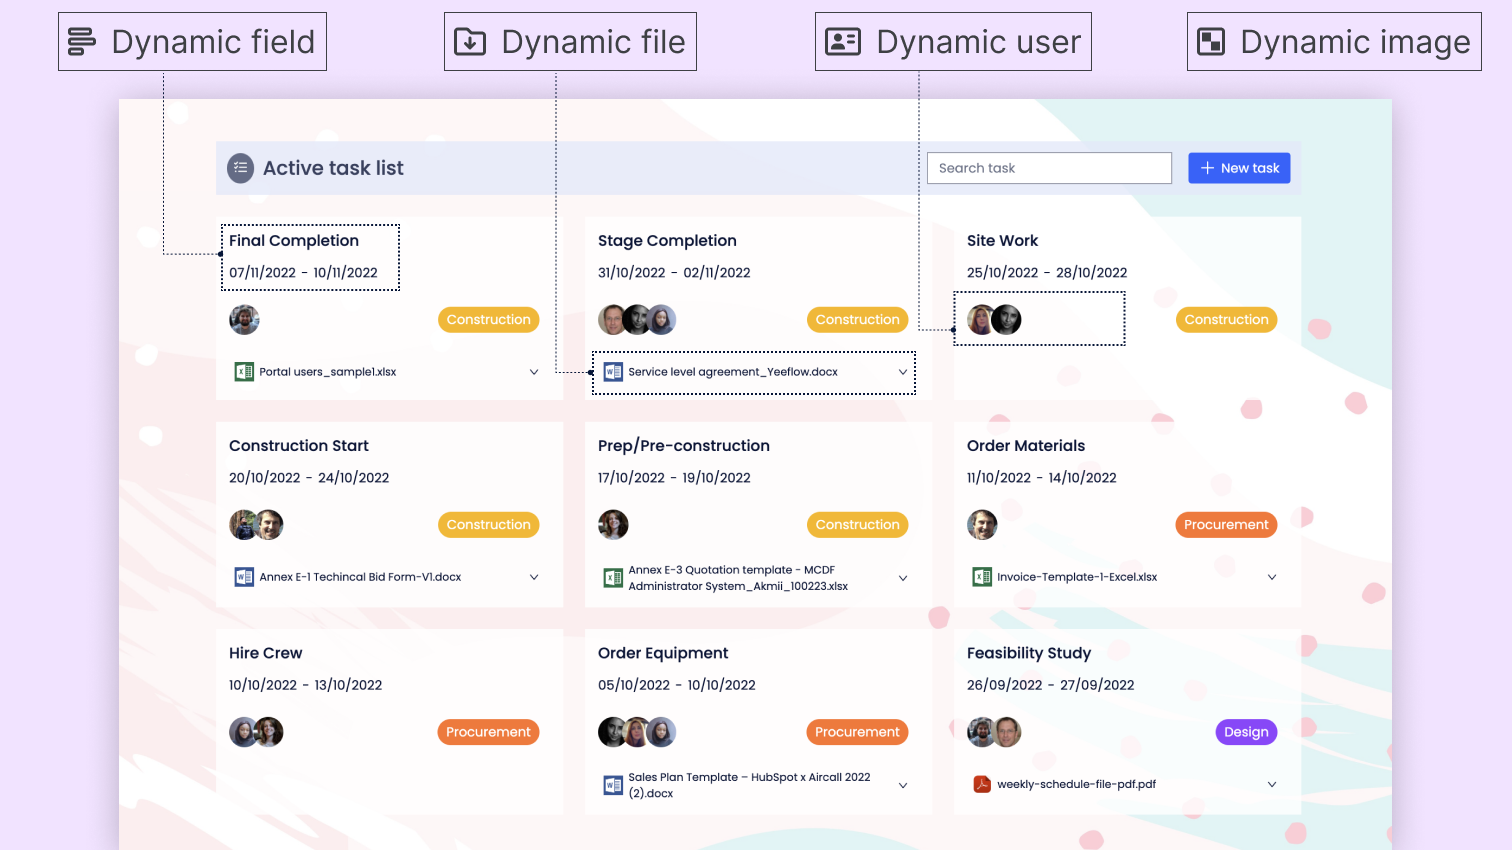Click date range 25/10/2022 - 28/10/2022
This screenshot has height=850, width=1512.
[x=1047, y=273]
